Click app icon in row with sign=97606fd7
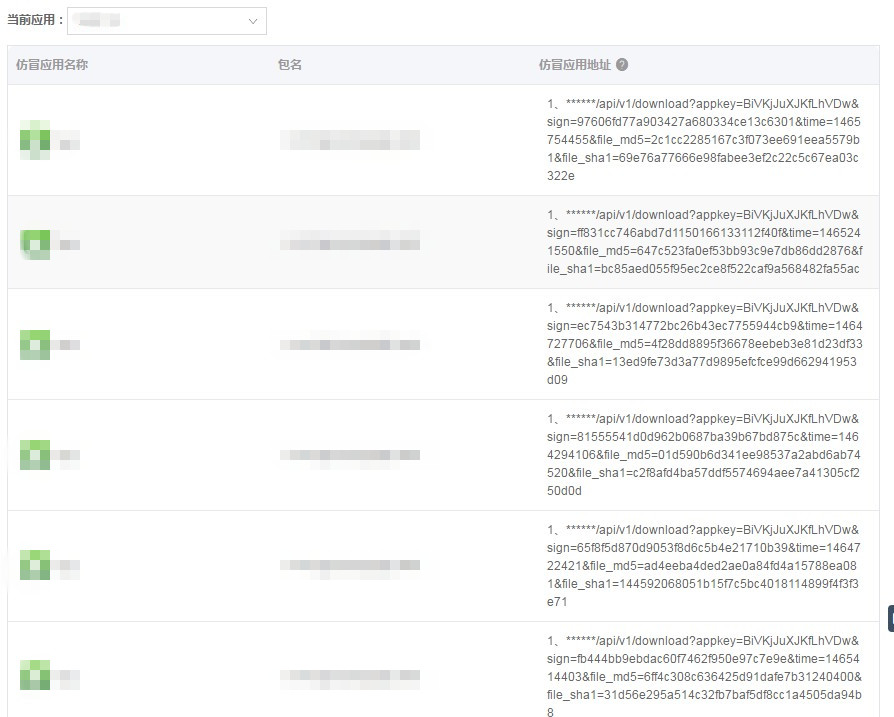Image resolution: width=894 pixels, height=717 pixels. click(x=35, y=140)
